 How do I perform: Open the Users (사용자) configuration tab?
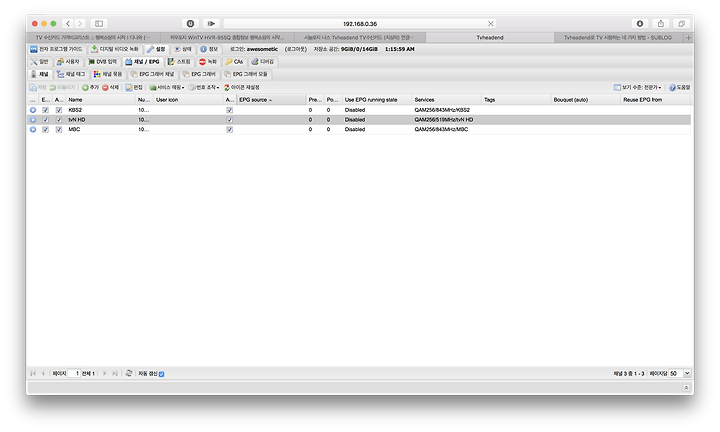coord(68,62)
